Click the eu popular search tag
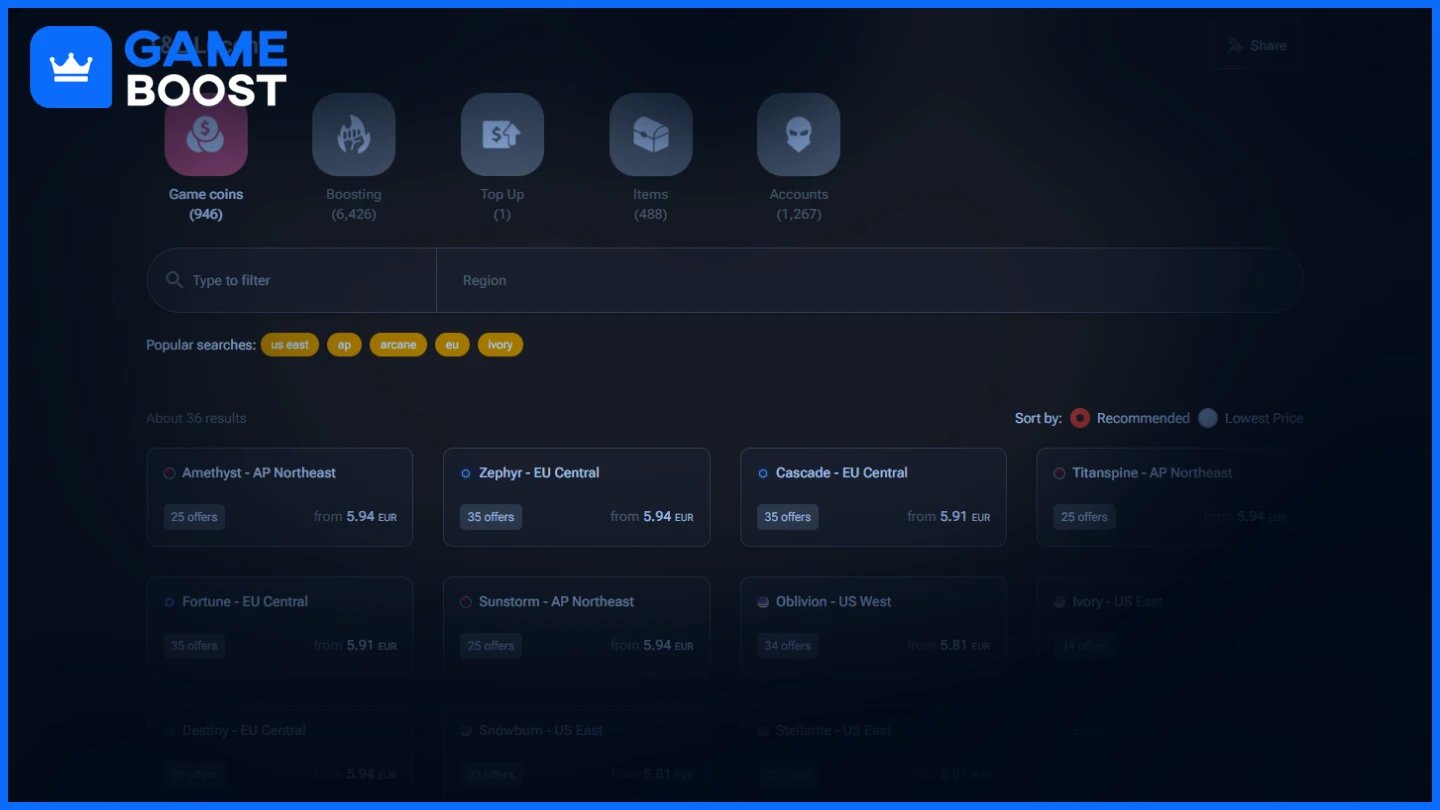This screenshot has width=1440, height=810. pos(452,345)
